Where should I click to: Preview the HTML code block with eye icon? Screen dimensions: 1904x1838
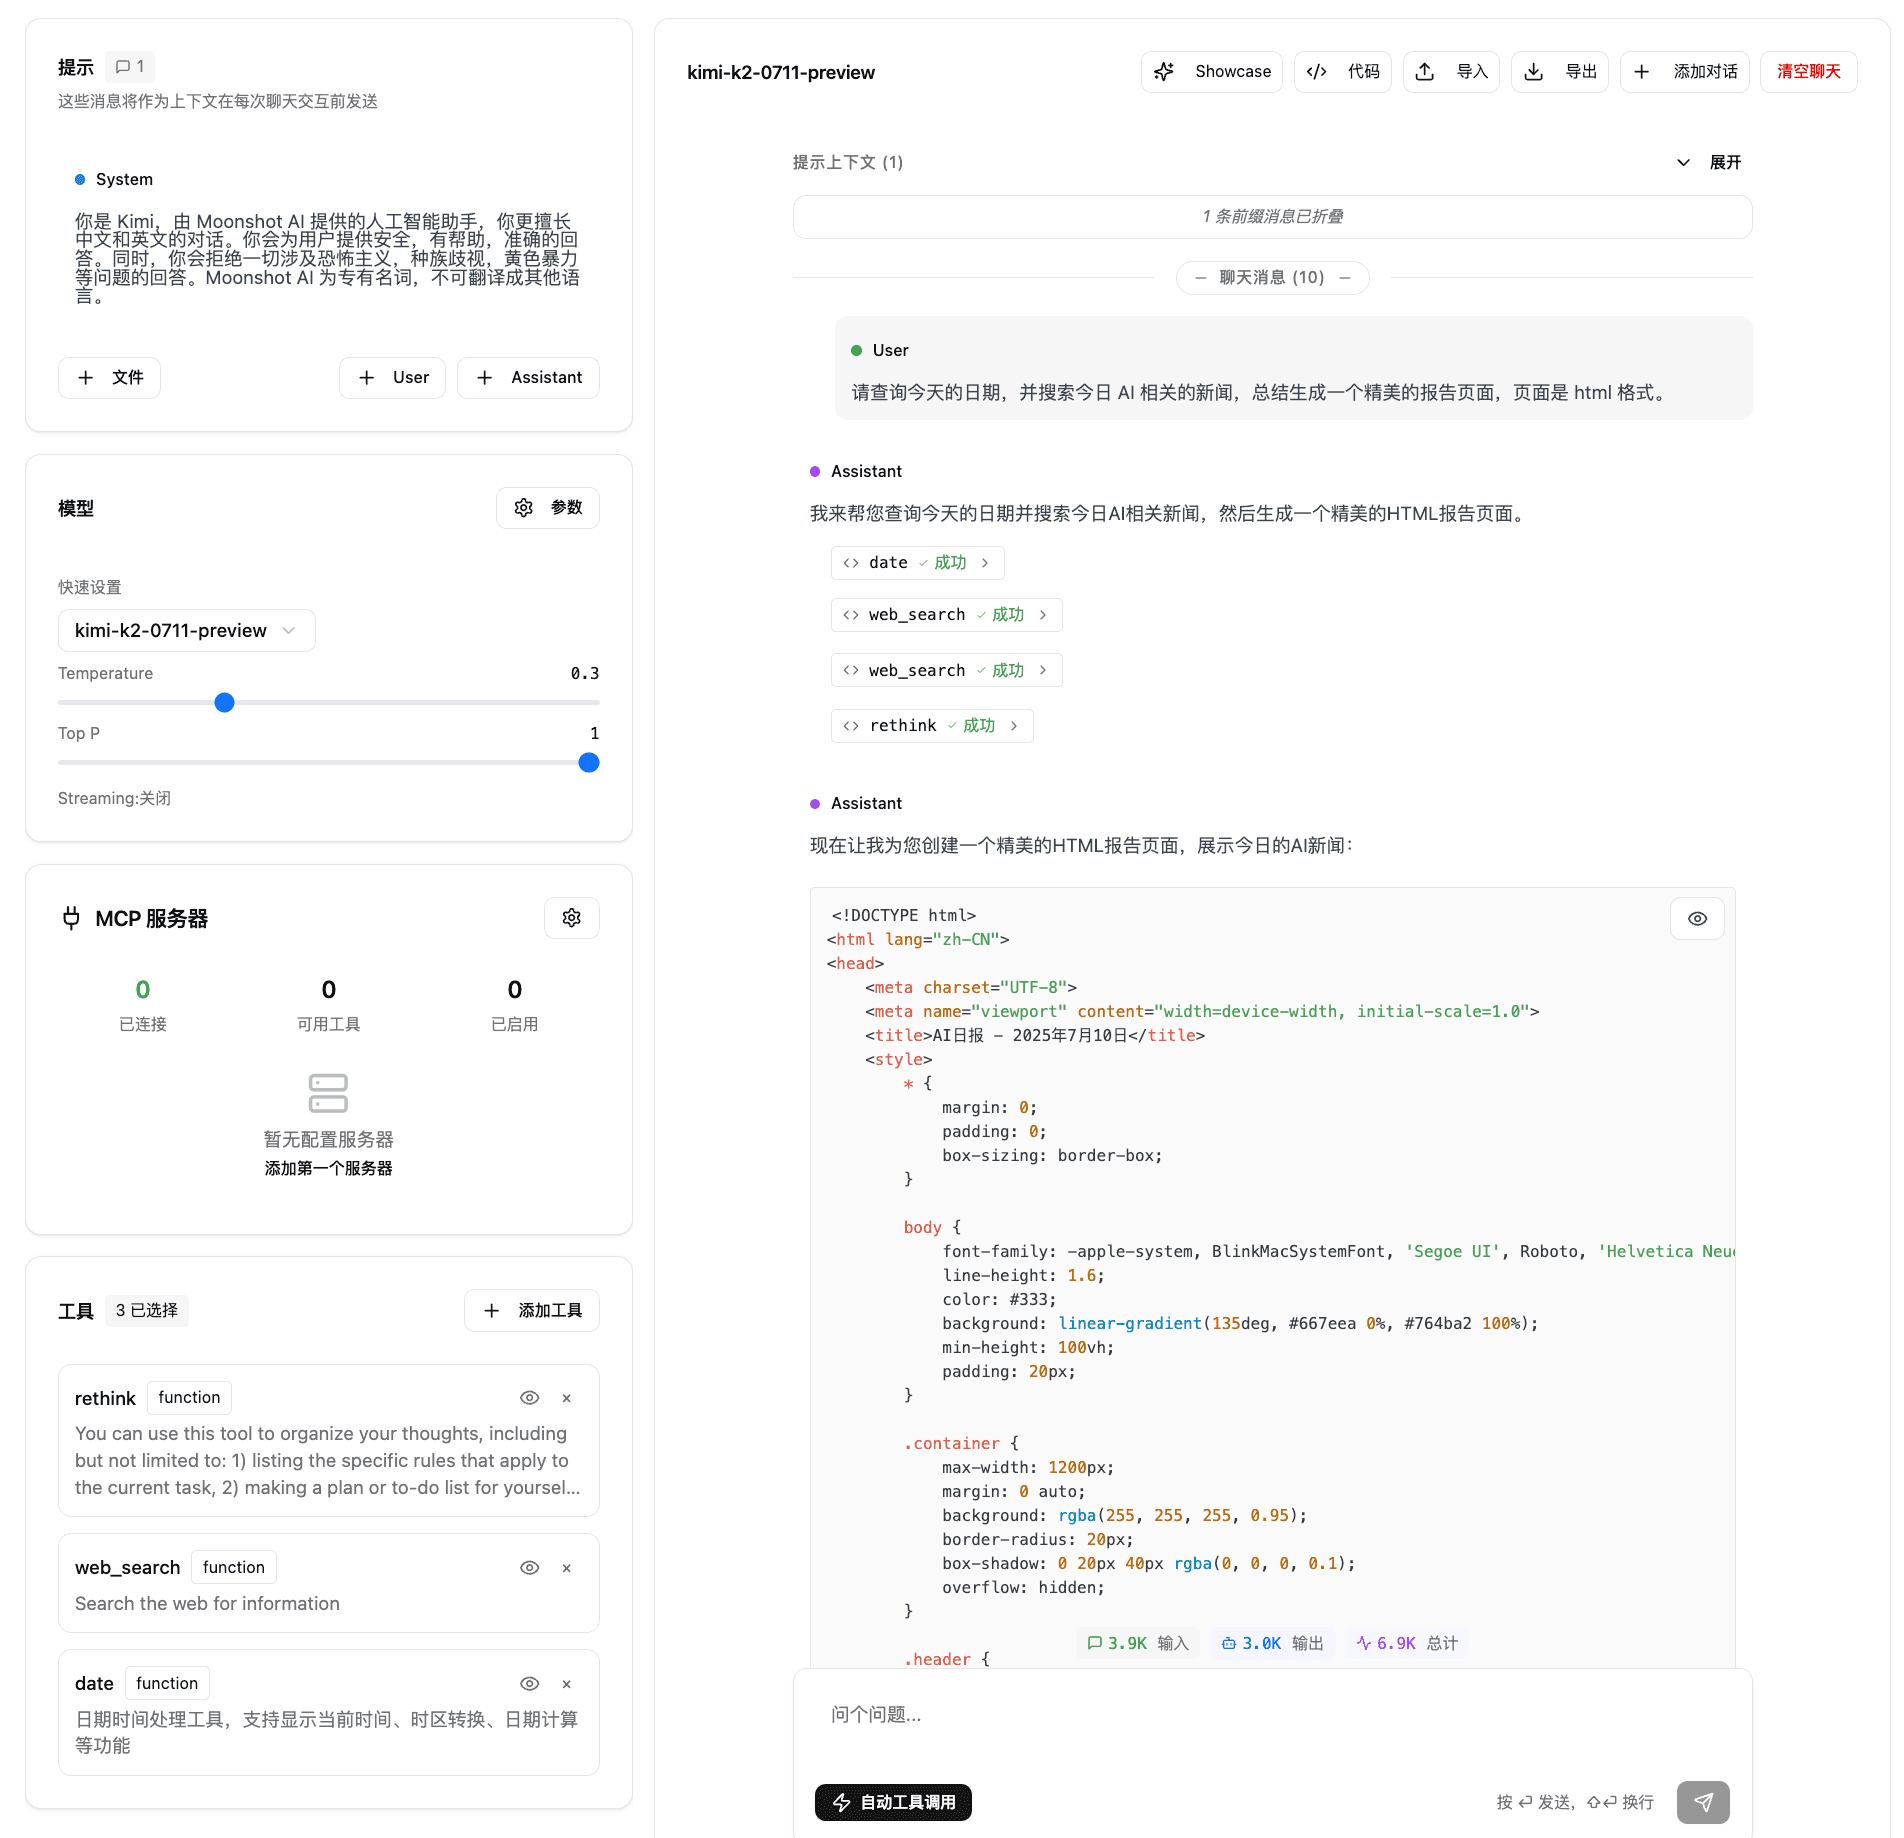1697,919
